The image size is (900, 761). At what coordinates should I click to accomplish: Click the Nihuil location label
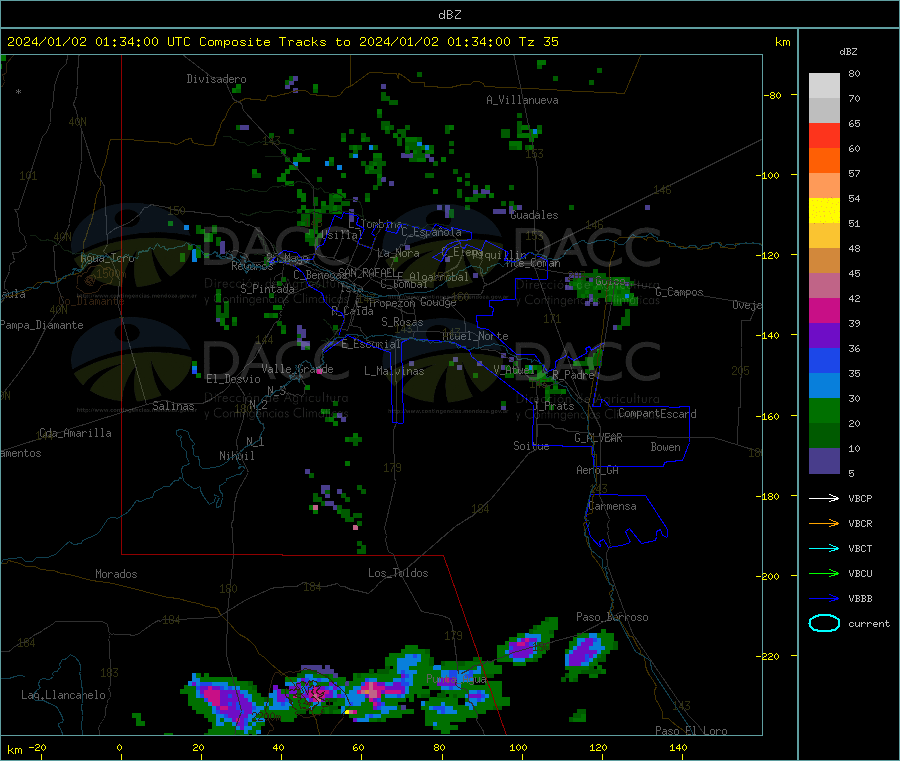(x=237, y=456)
